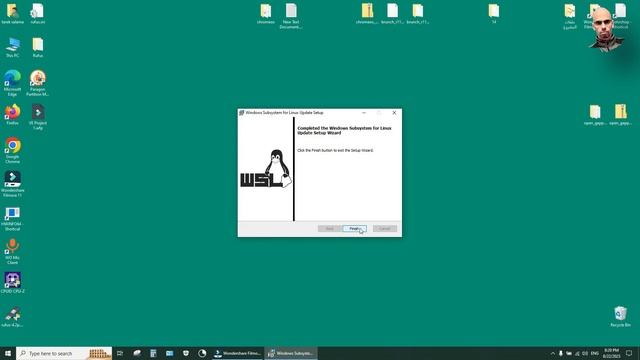Click the 'Type here to search' taskbar box
The height and width of the screenshot is (360, 640).
pyautogui.click(x=64, y=353)
